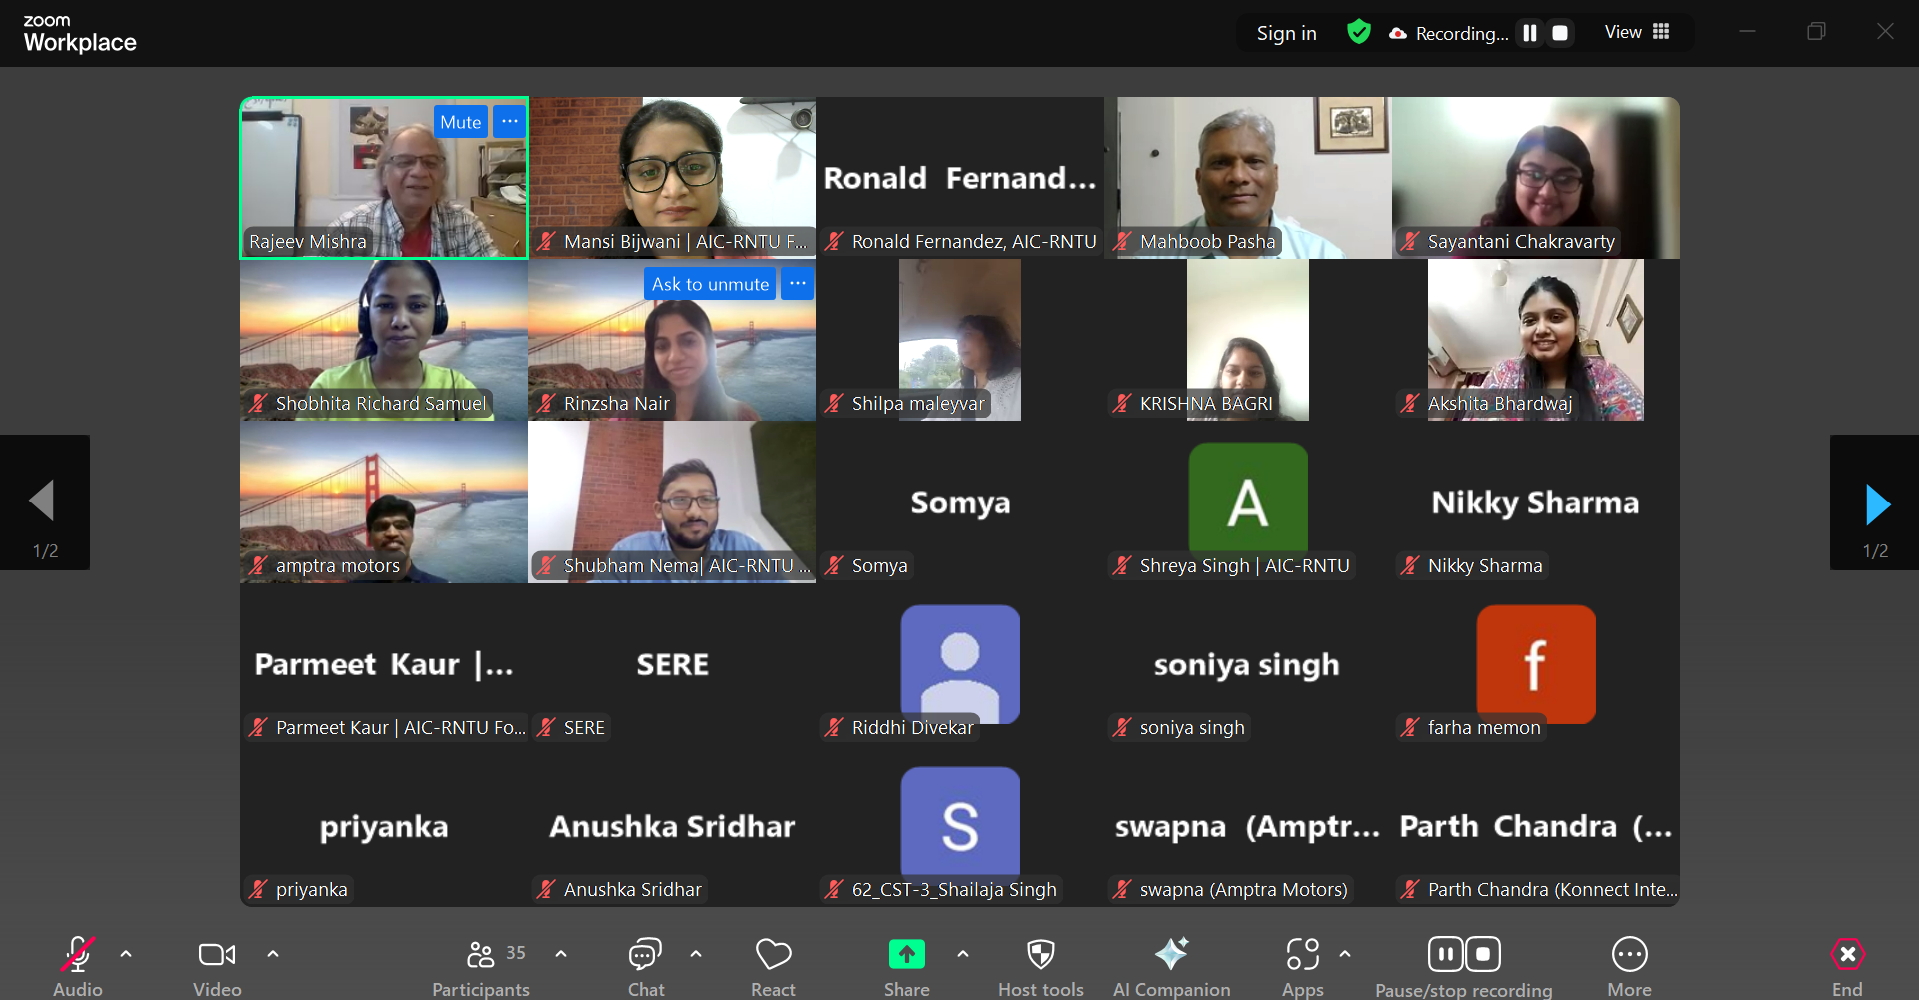Open AI Companion sparkle icon
The width and height of the screenshot is (1919, 1000).
pyautogui.click(x=1171, y=955)
